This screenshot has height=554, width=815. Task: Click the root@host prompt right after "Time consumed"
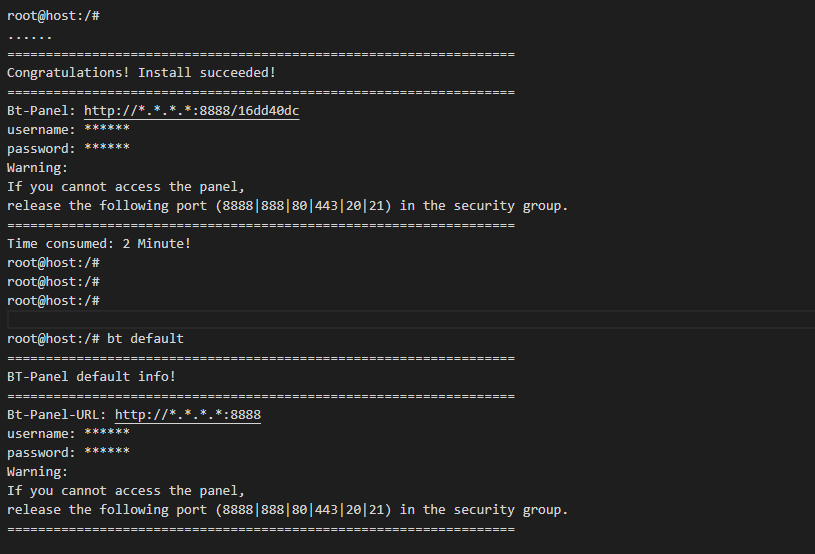coord(52,262)
